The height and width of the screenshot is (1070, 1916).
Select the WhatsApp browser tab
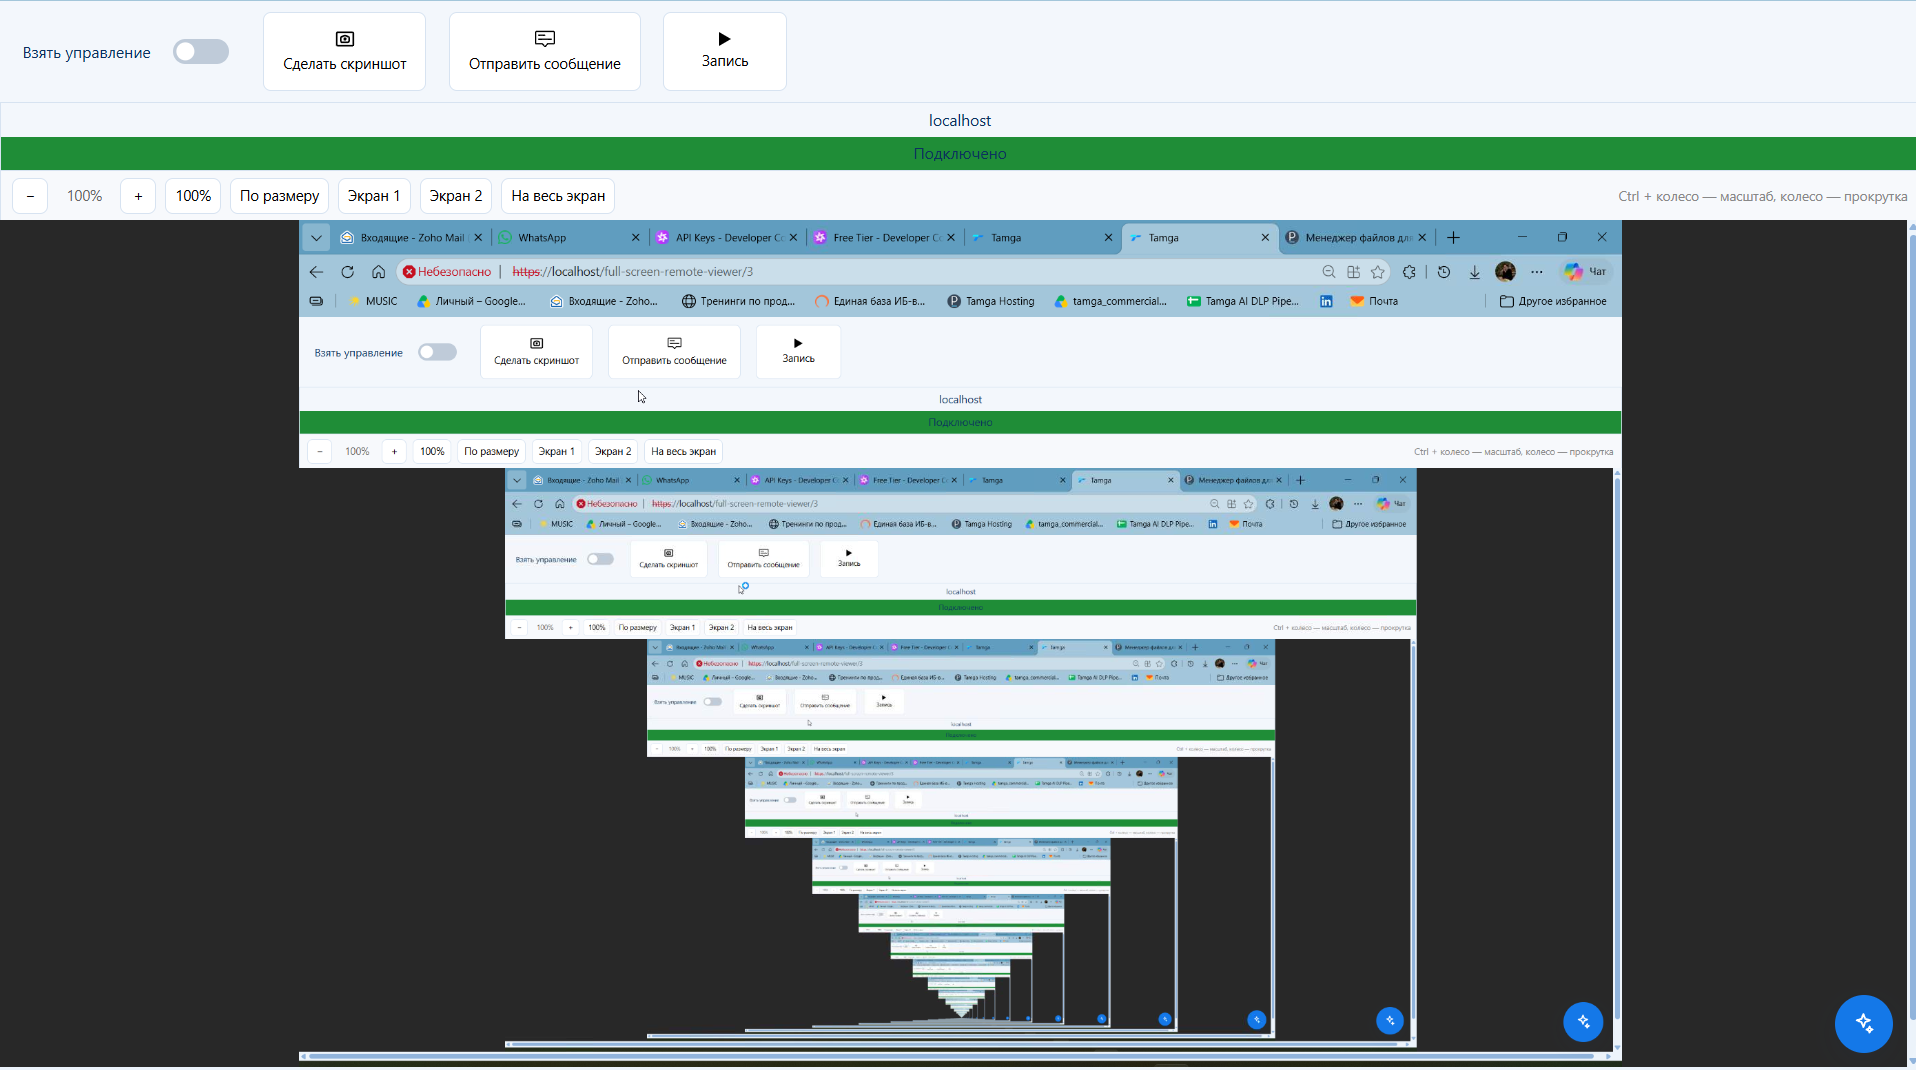(569, 238)
